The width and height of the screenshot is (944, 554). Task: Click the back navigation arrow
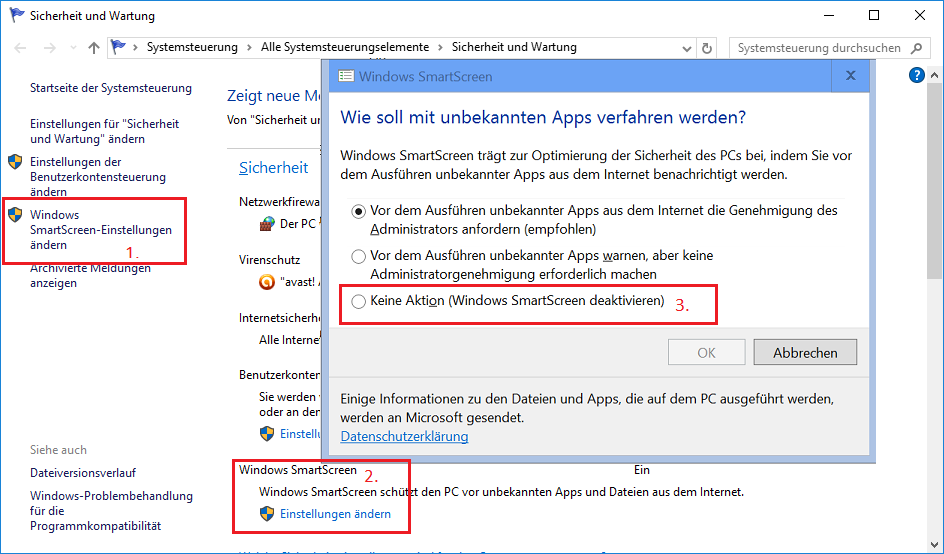(x=20, y=48)
